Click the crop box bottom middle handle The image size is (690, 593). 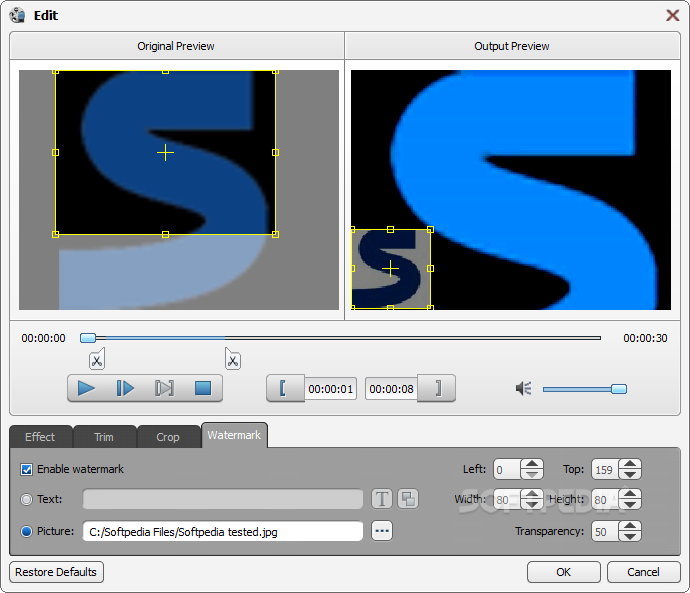click(x=165, y=234)
